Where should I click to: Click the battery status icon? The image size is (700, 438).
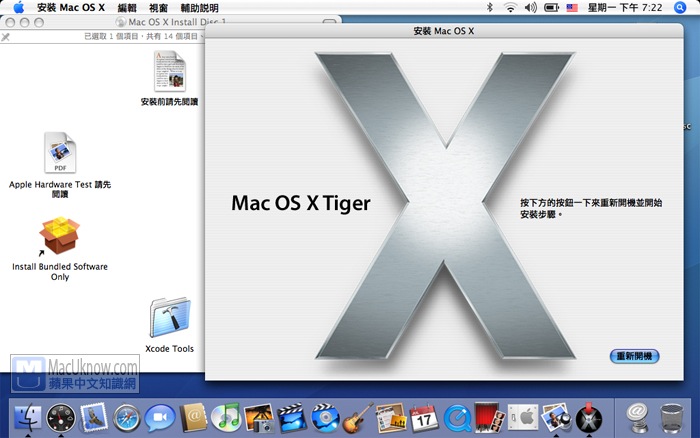point(551,7)
